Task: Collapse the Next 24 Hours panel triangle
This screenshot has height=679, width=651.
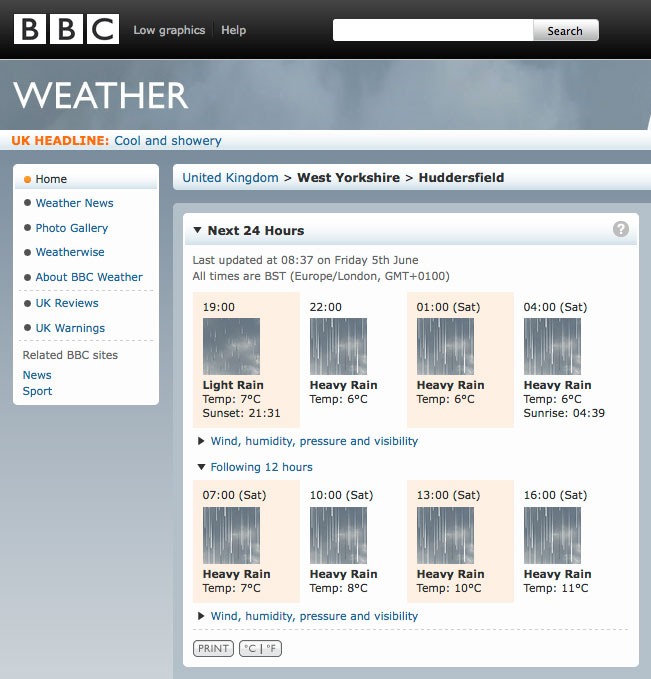Action: click(198, 230)
